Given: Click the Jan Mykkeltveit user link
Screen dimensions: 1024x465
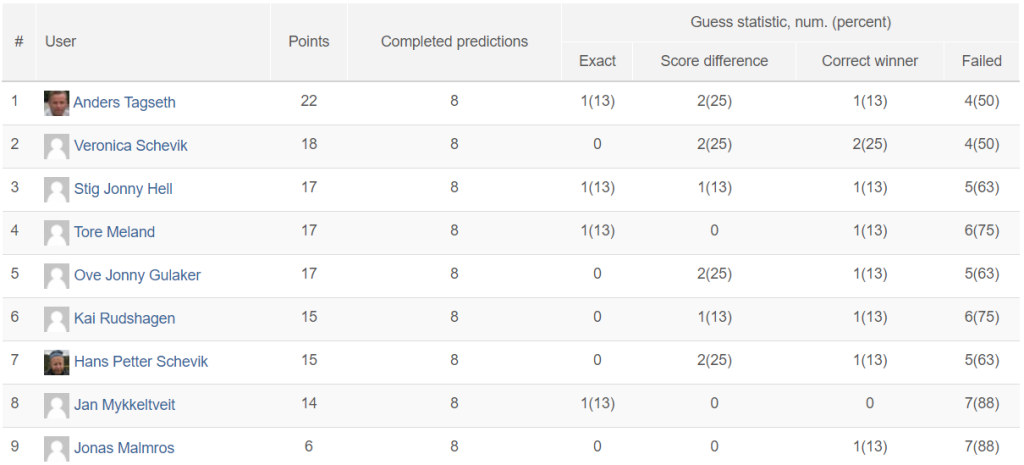Looking at the screenshot, I should click(x=125, y=404).
